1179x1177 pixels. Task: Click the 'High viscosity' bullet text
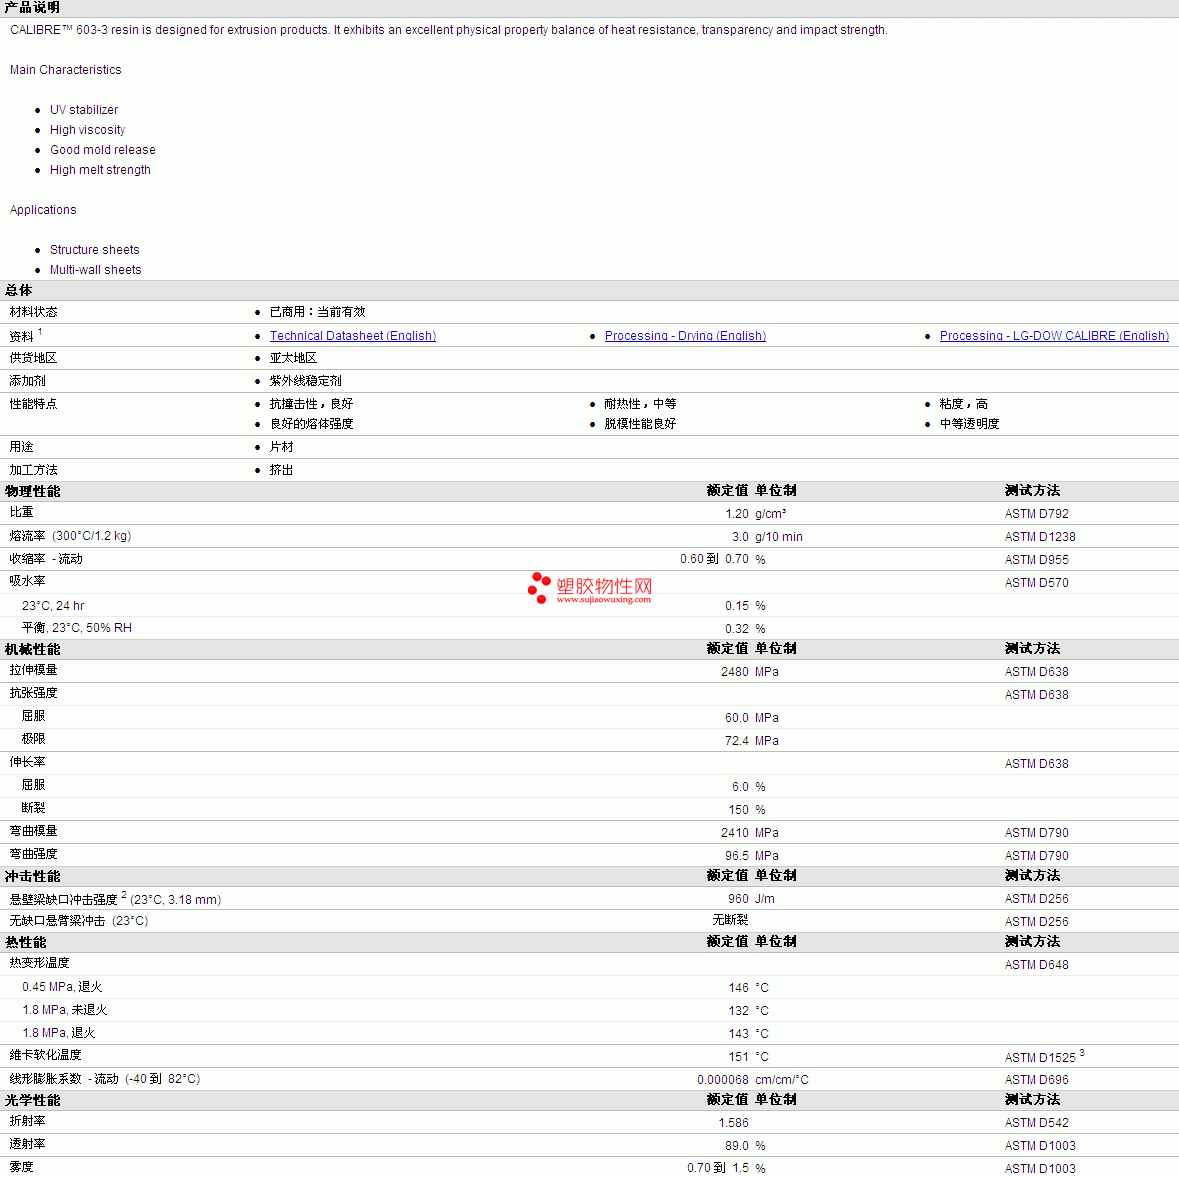pos(87,130)
